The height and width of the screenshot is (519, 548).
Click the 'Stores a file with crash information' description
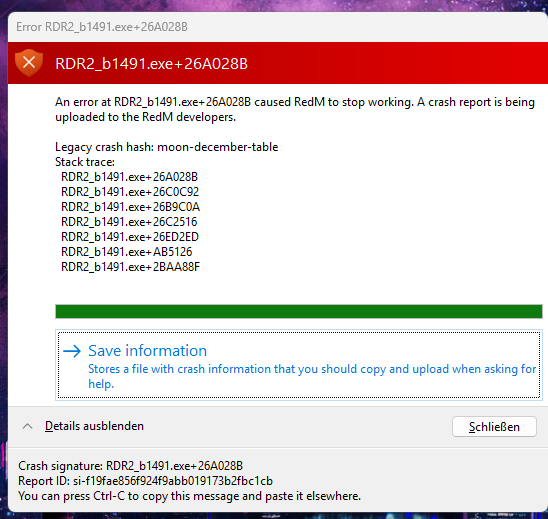[312, 376]
